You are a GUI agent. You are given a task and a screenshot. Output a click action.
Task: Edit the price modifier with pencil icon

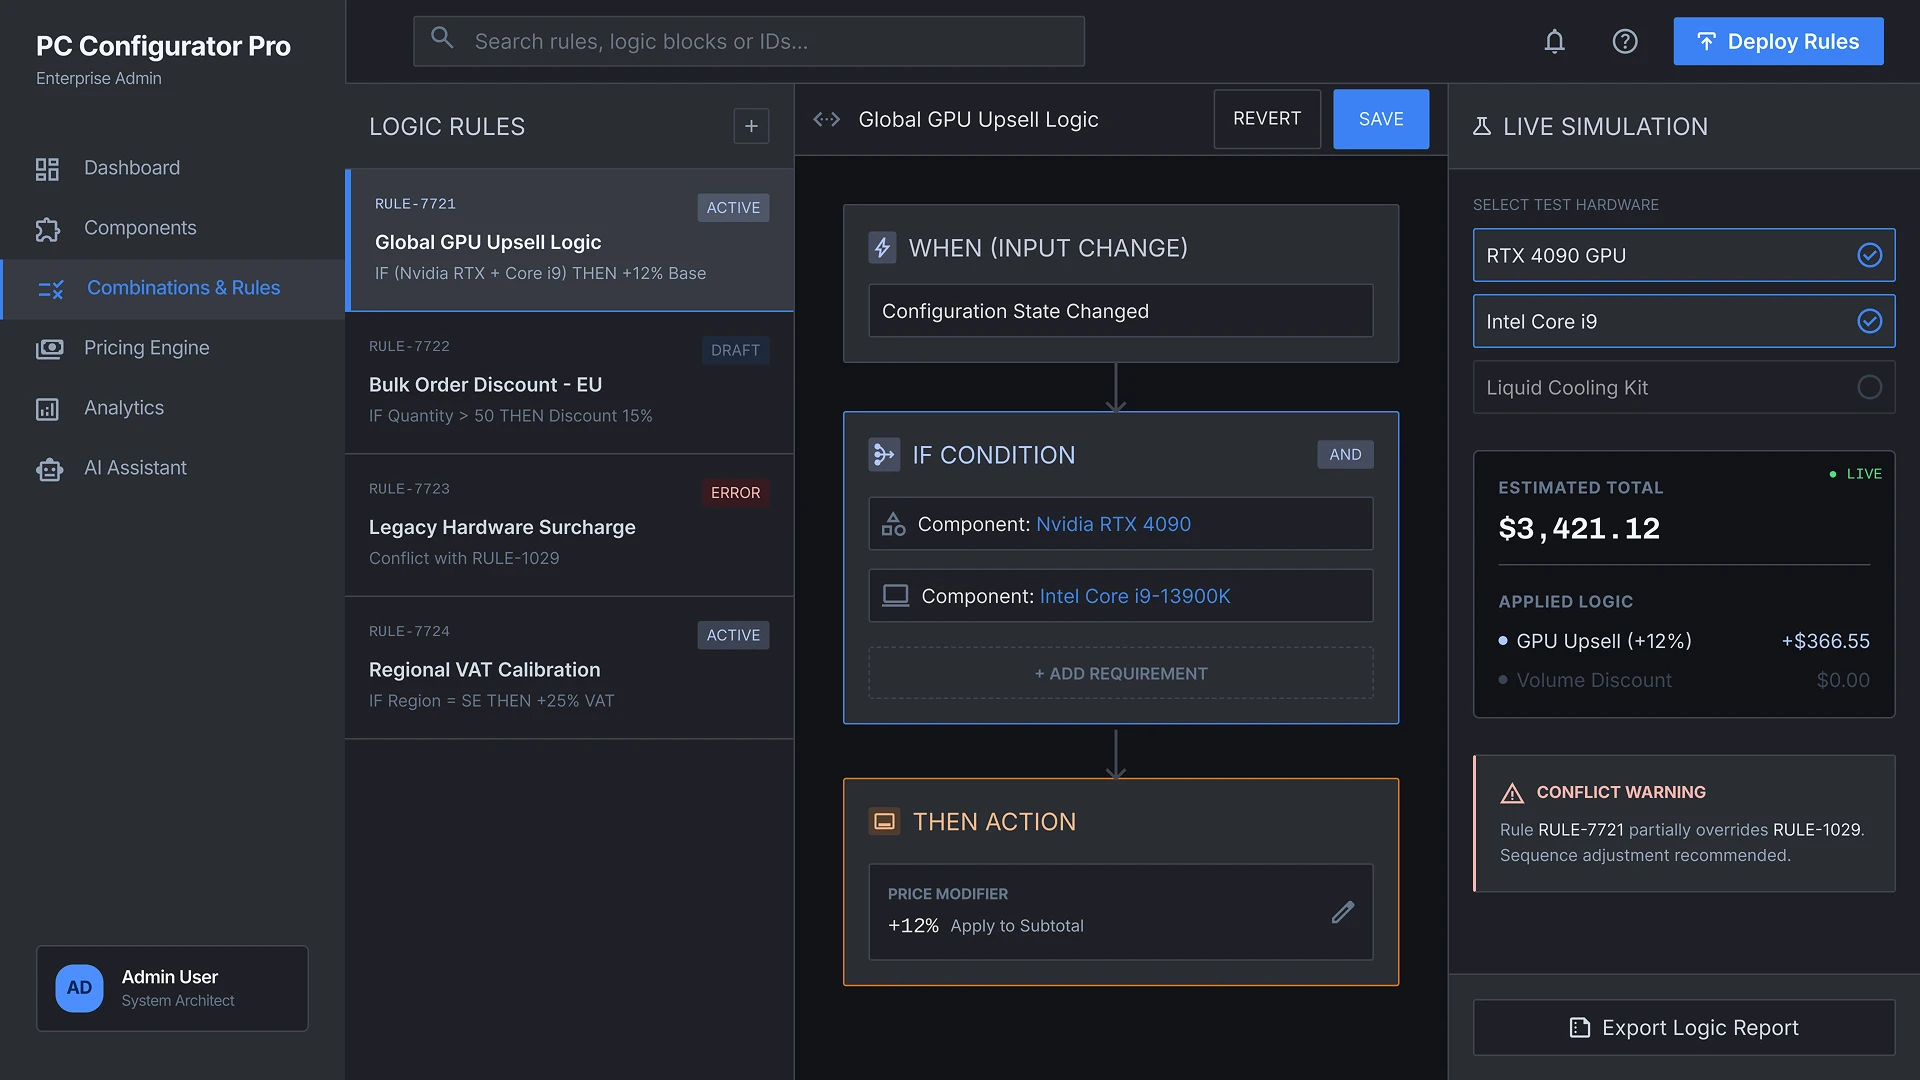(x=1342, y=912)
